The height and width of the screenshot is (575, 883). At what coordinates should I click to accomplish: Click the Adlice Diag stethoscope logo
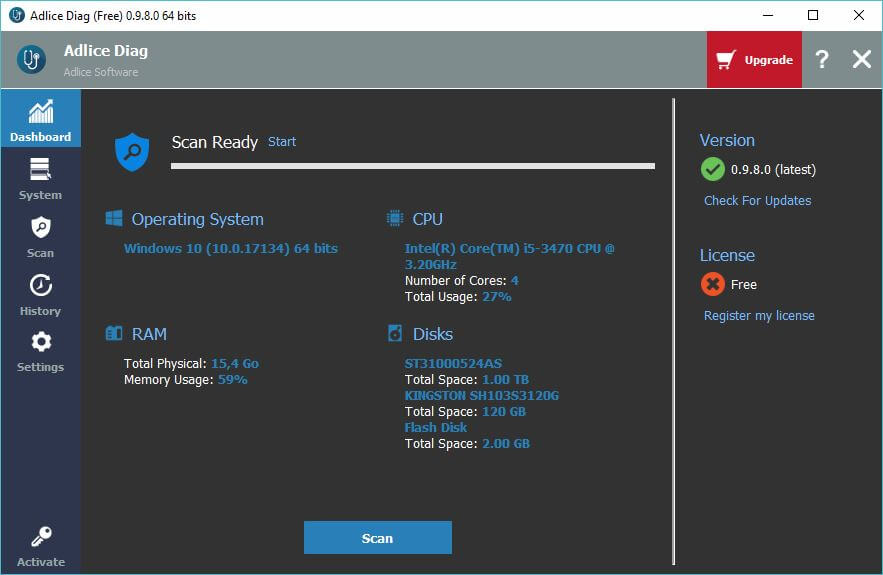click(x=31, y=60)
